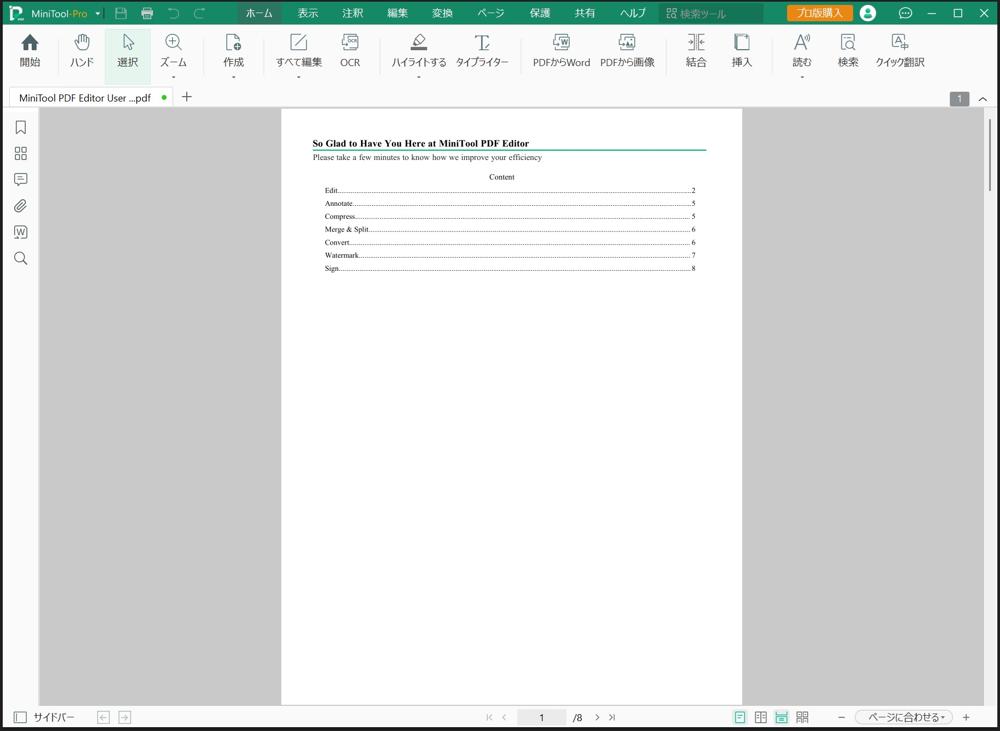Open the feedback chat bubble icon
The width and height of the screenshot is (1000, 731).
coord(905,13)
